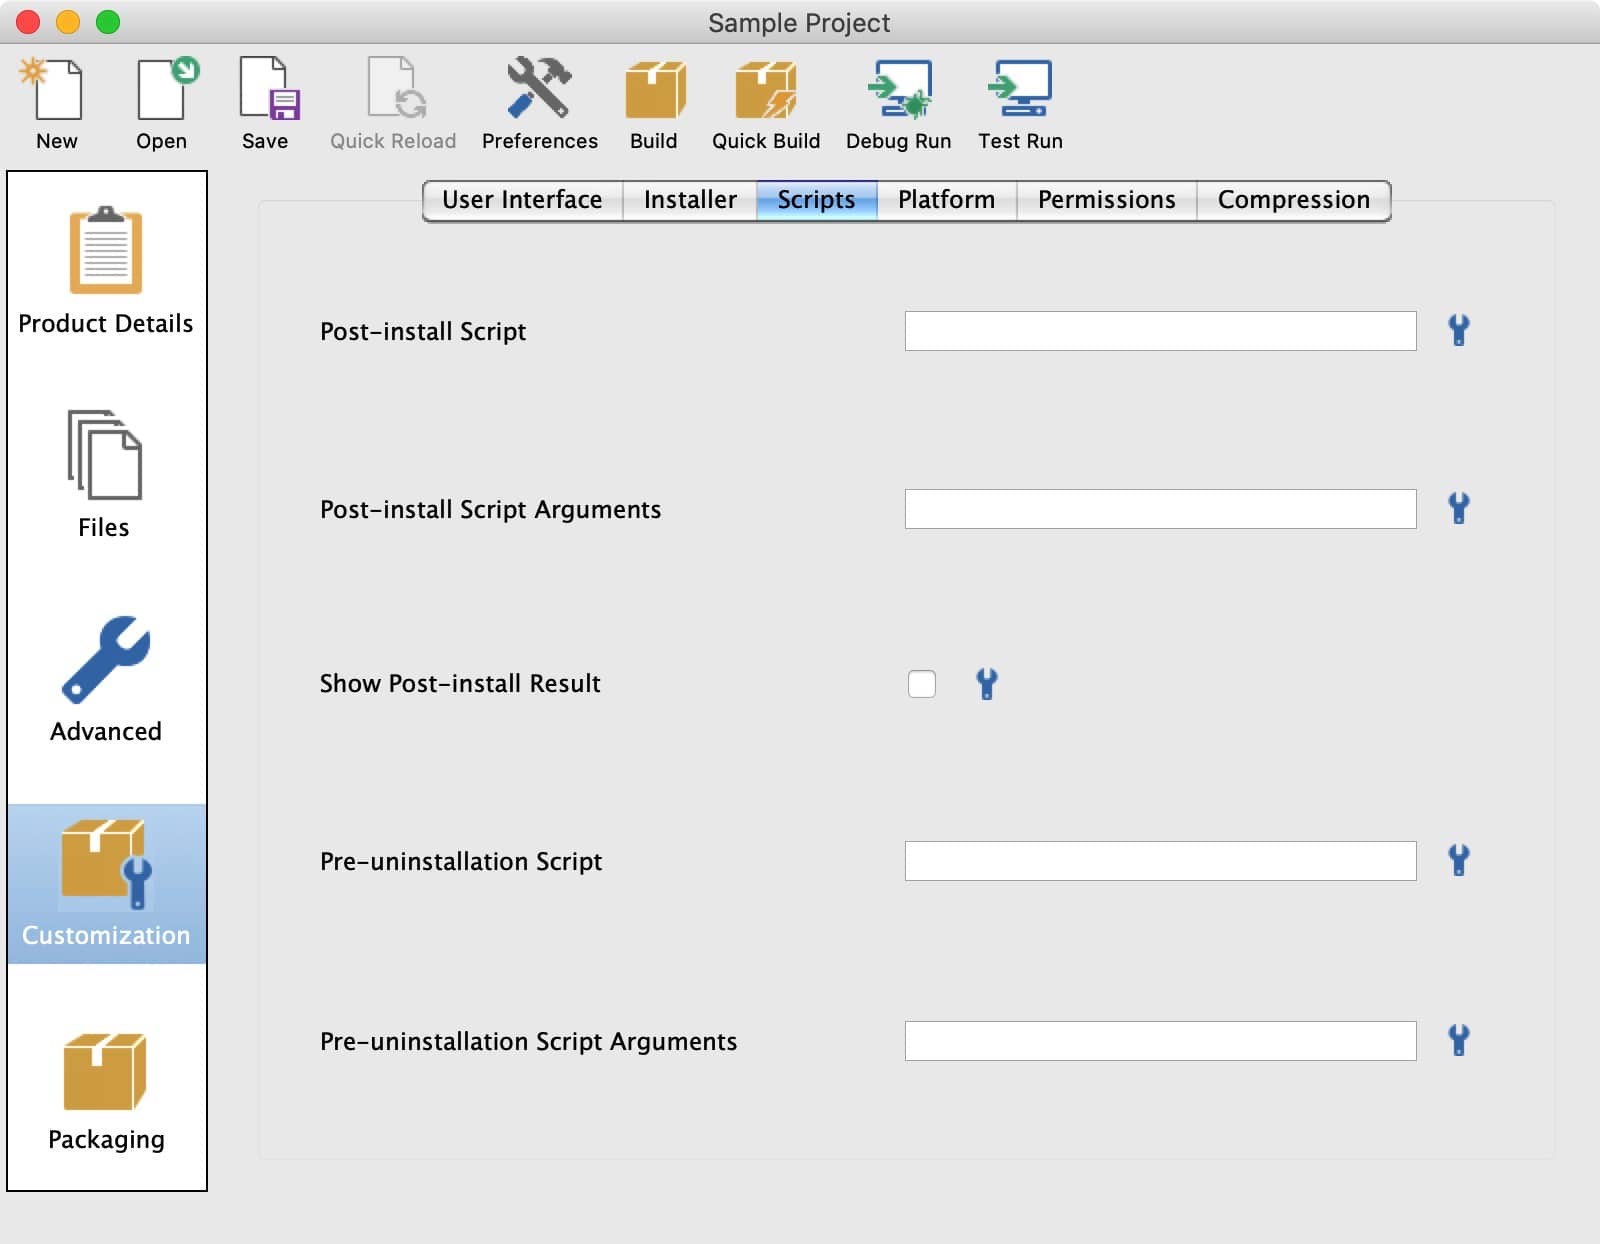
Task: Focus the Post-install Script field
Action: point(1160,331)
